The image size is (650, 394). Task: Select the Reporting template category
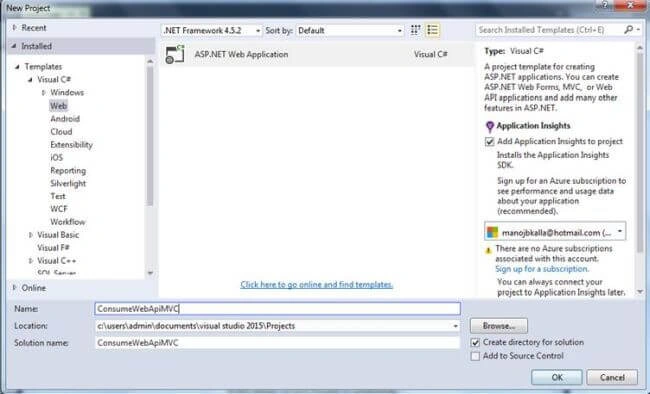[x=68, y=170]
